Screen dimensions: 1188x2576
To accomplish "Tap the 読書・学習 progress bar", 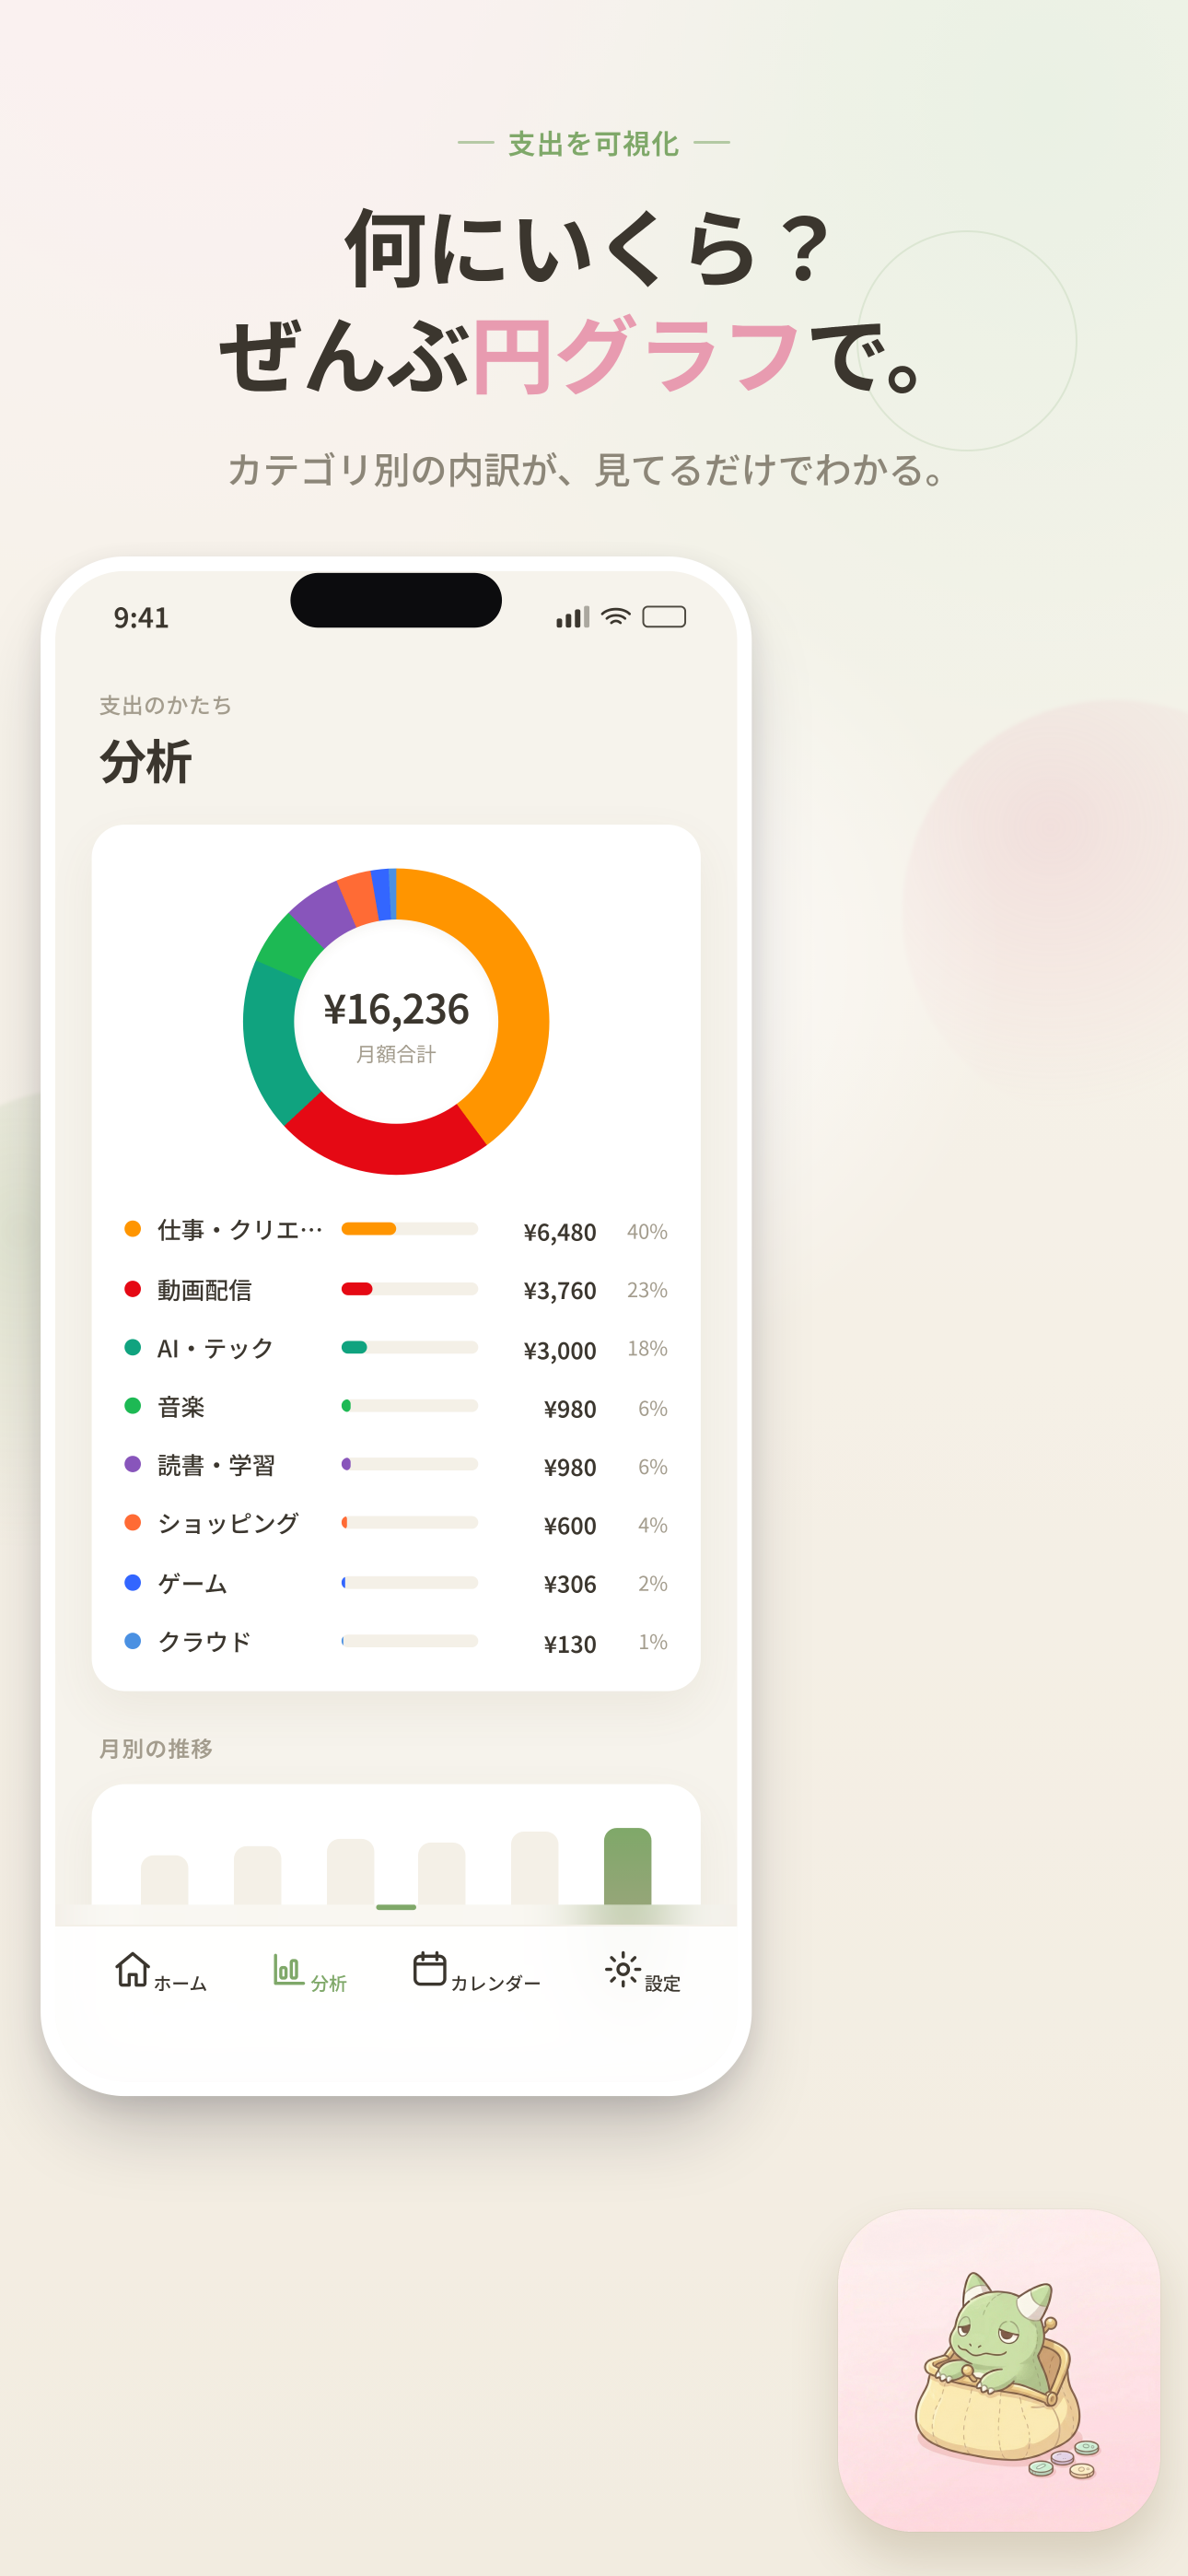I will pos(409,1464).
